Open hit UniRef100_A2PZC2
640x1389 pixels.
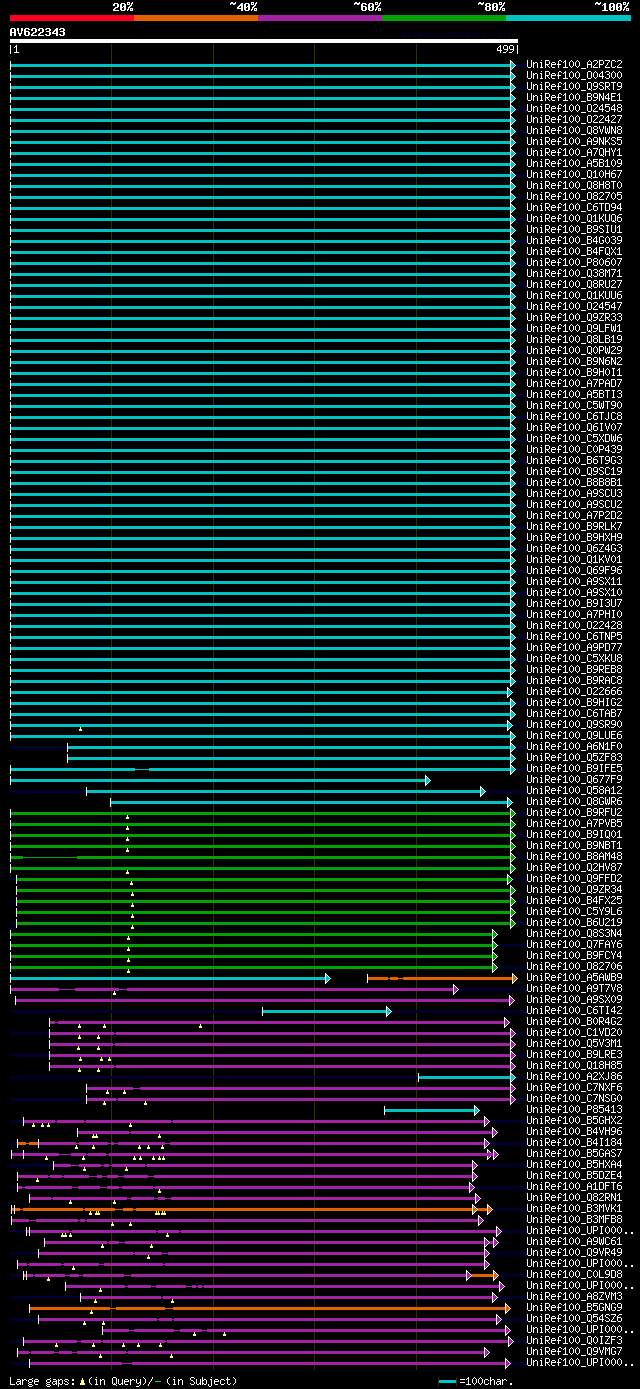(574, 65)
